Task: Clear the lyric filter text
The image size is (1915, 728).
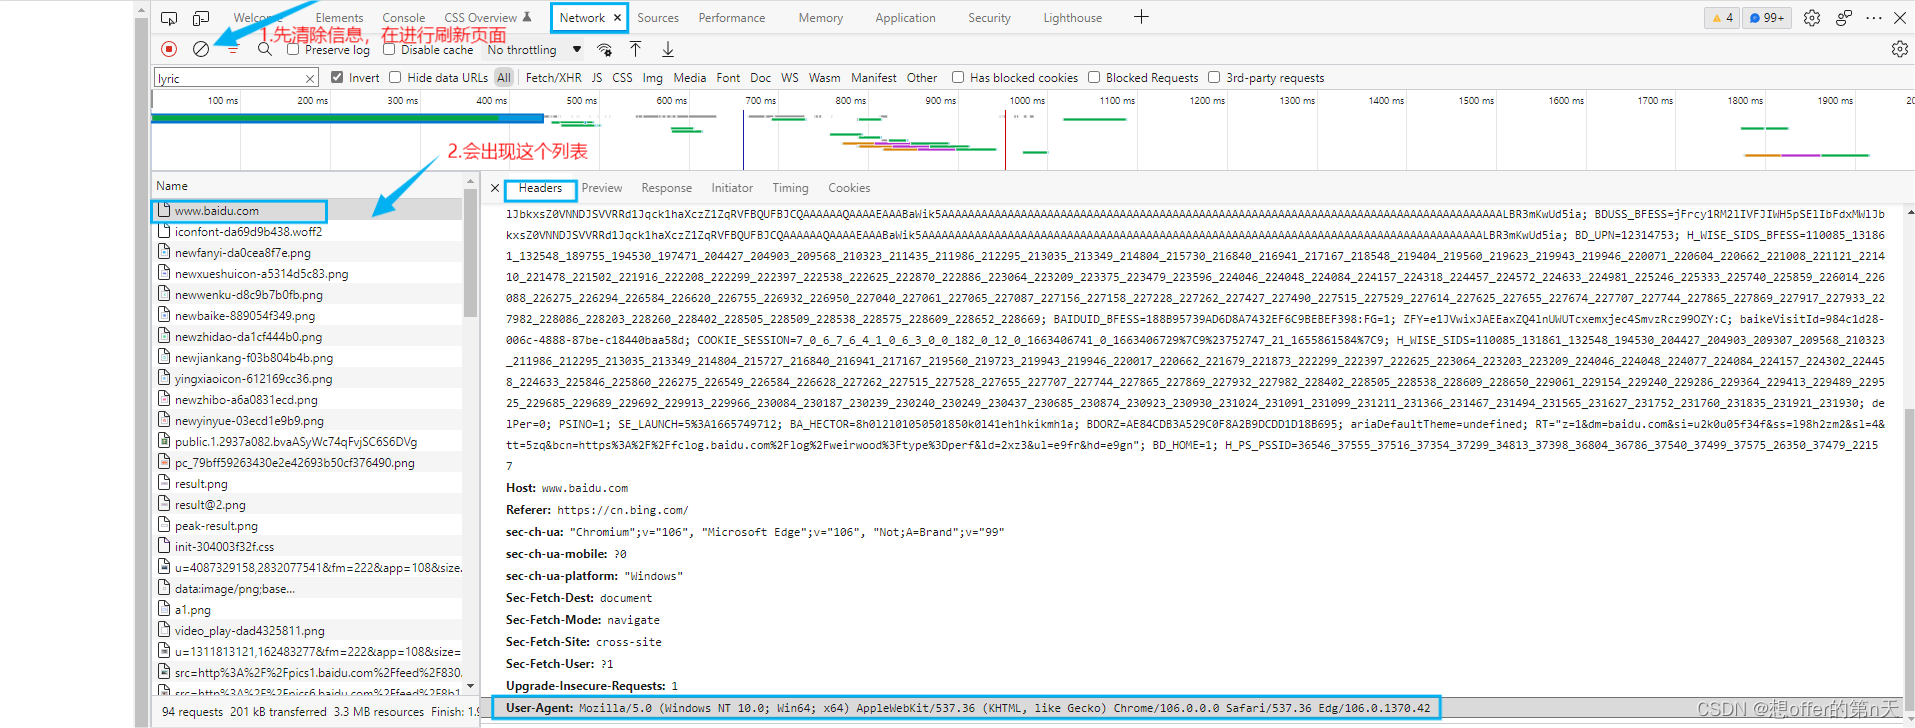Action: (310, 78)
